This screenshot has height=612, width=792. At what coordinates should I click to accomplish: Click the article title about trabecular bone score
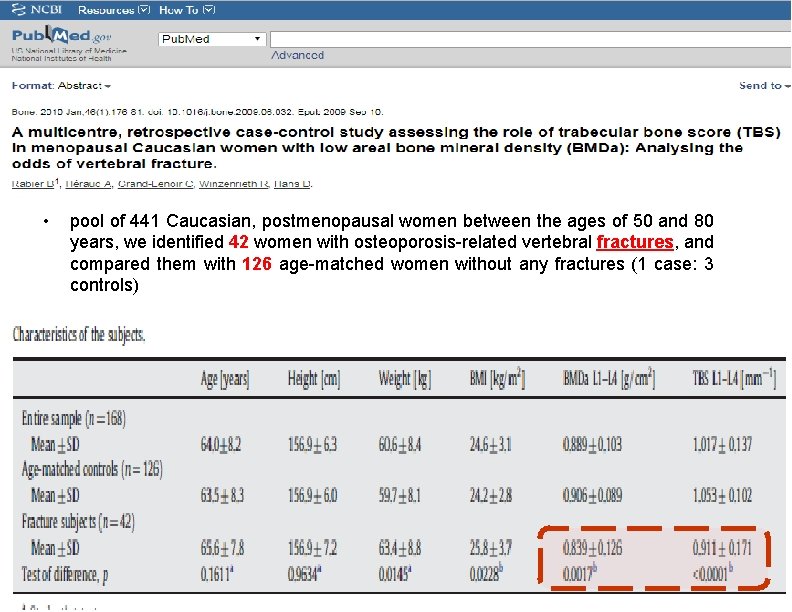click(396, 147)
